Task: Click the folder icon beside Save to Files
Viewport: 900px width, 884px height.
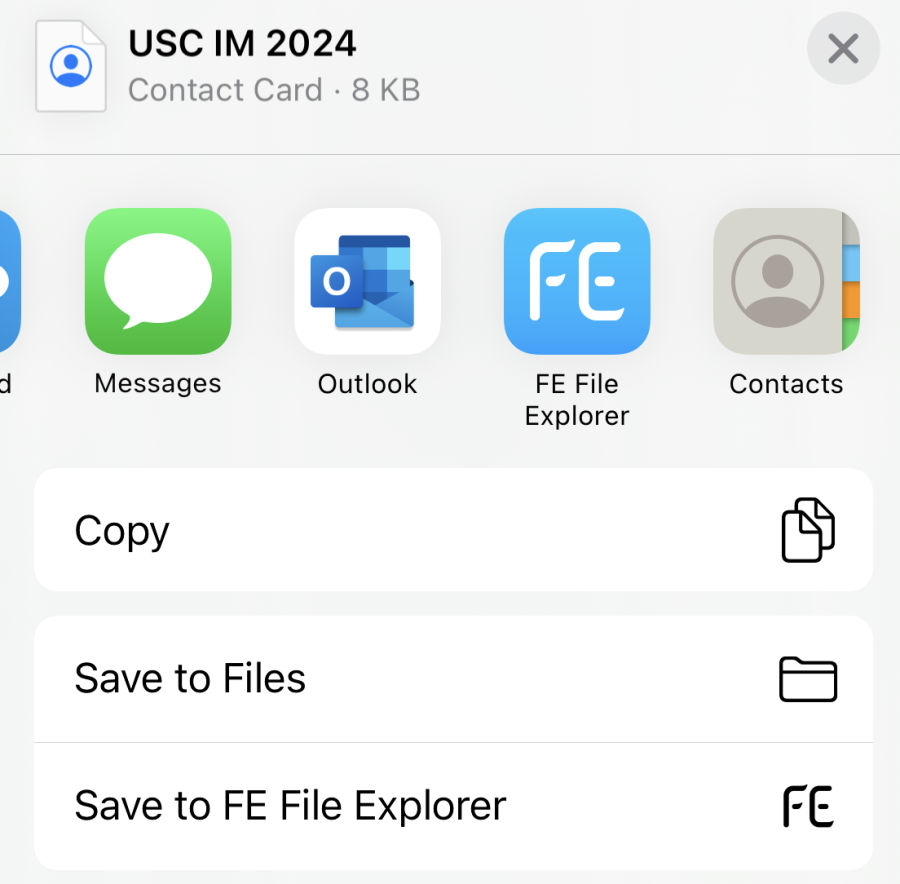Action: point(807,680)
